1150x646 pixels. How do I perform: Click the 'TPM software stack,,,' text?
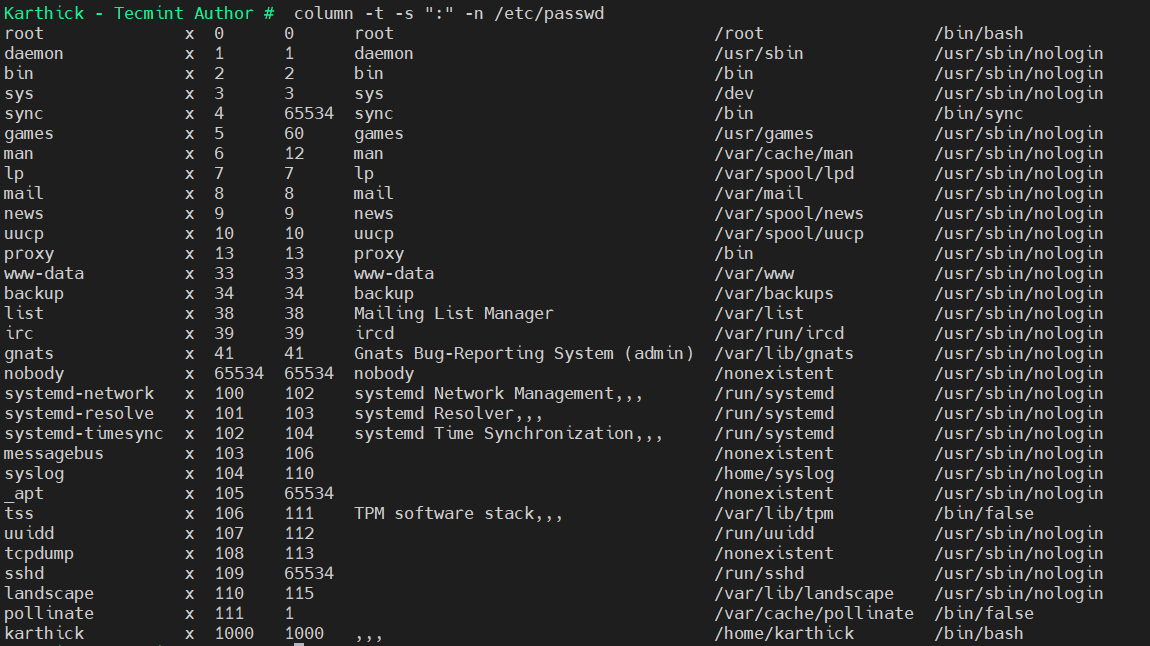[458, 513]
